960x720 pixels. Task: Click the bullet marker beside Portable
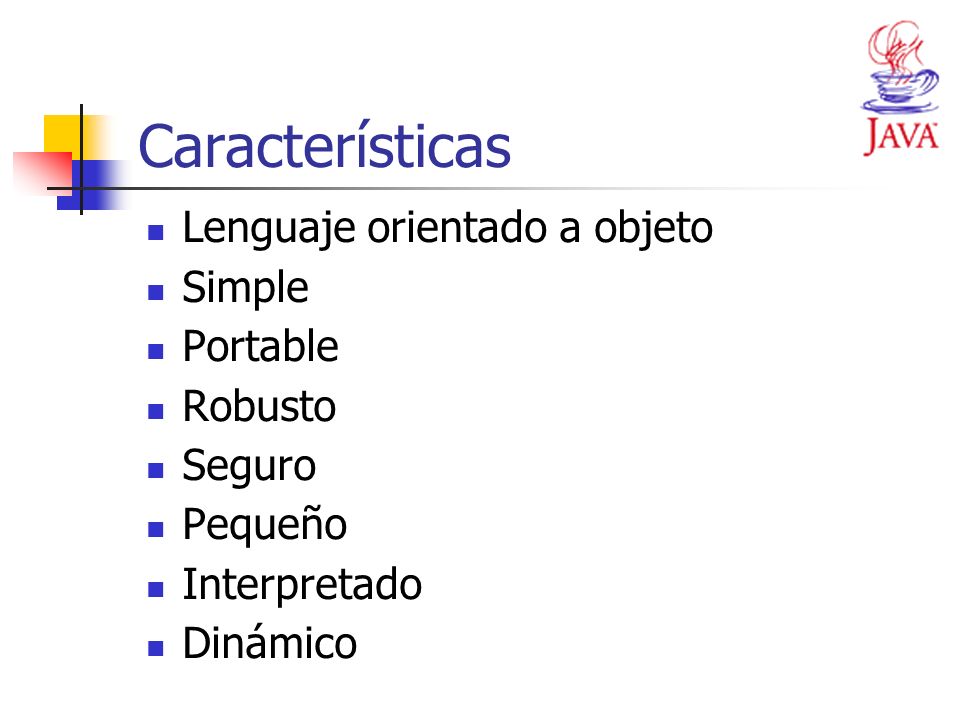point(156,351)
